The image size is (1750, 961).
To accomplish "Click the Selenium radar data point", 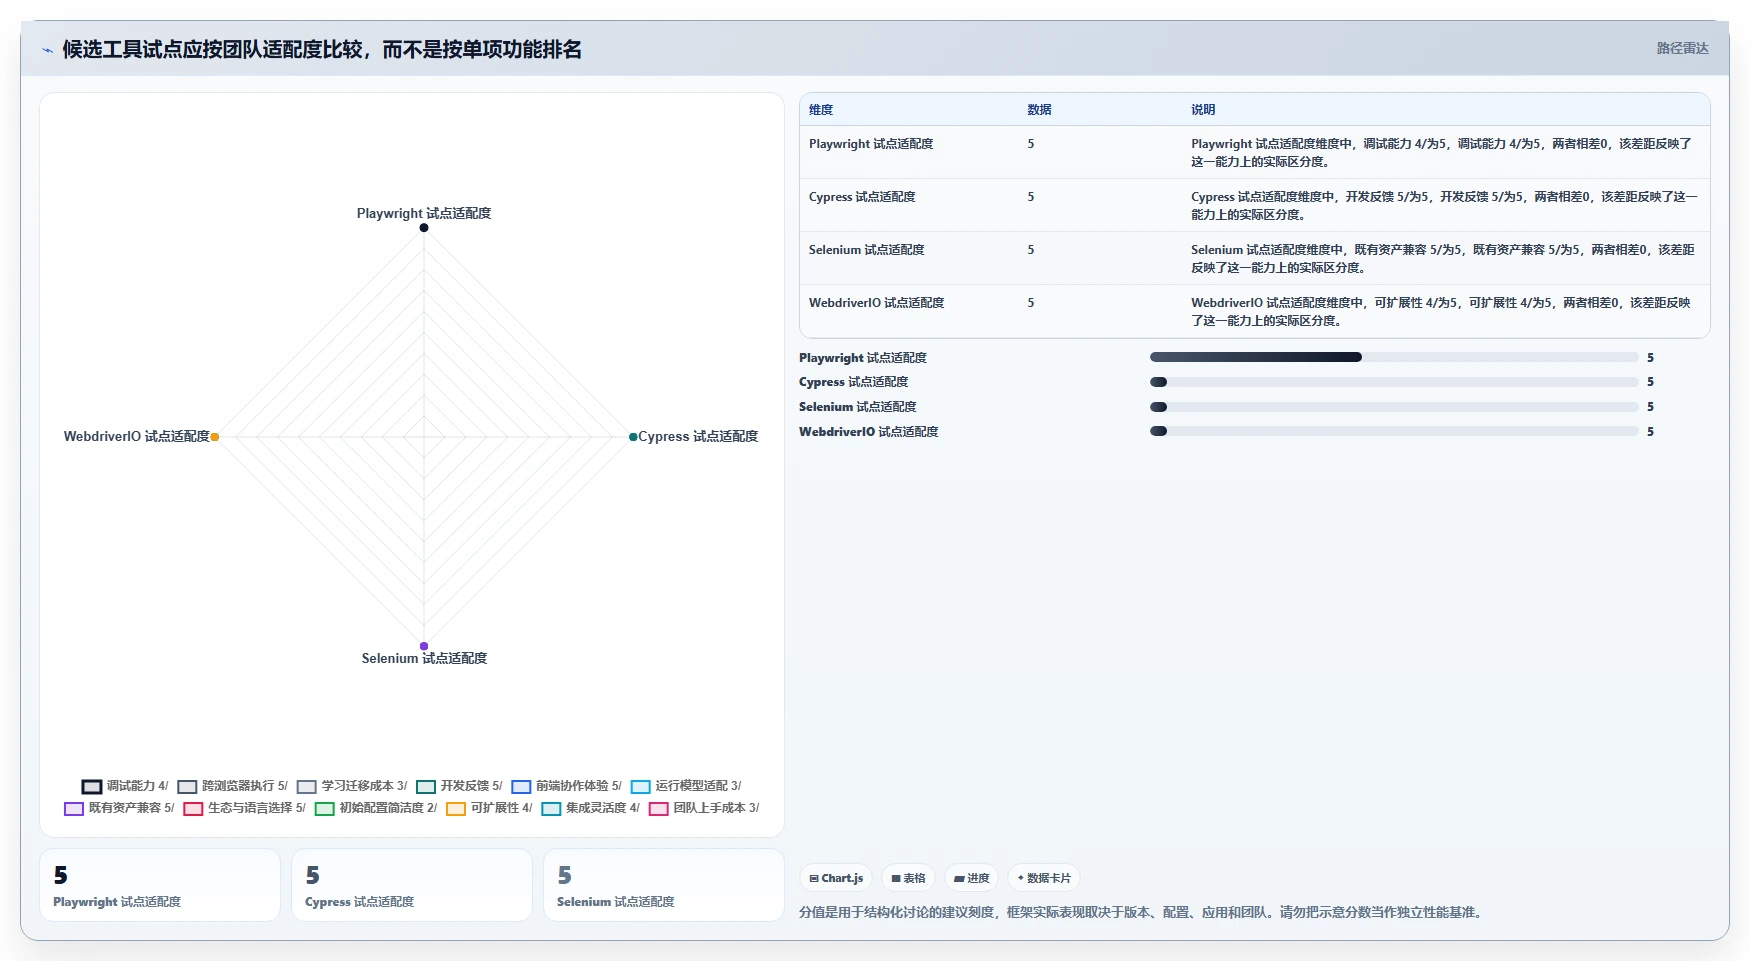I will click(x=424, y=646).
